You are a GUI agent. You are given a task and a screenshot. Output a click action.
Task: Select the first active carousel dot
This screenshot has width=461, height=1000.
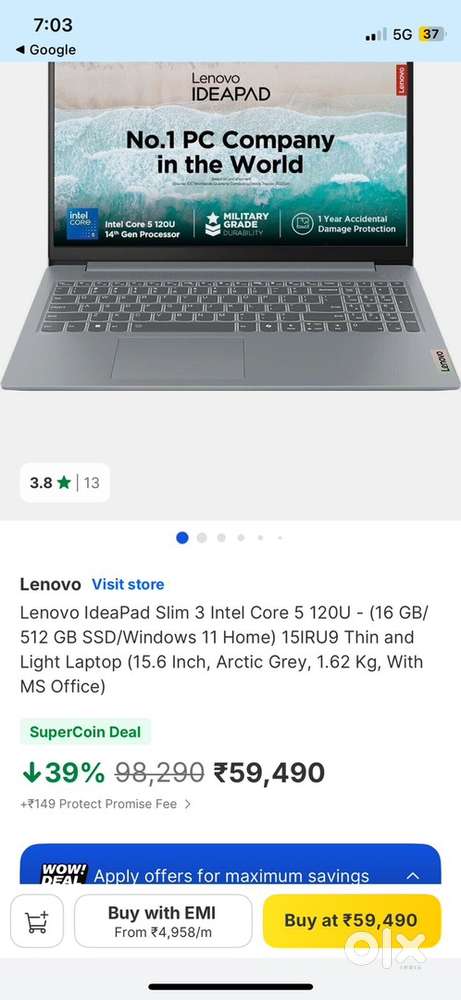(x=182, y=538)
